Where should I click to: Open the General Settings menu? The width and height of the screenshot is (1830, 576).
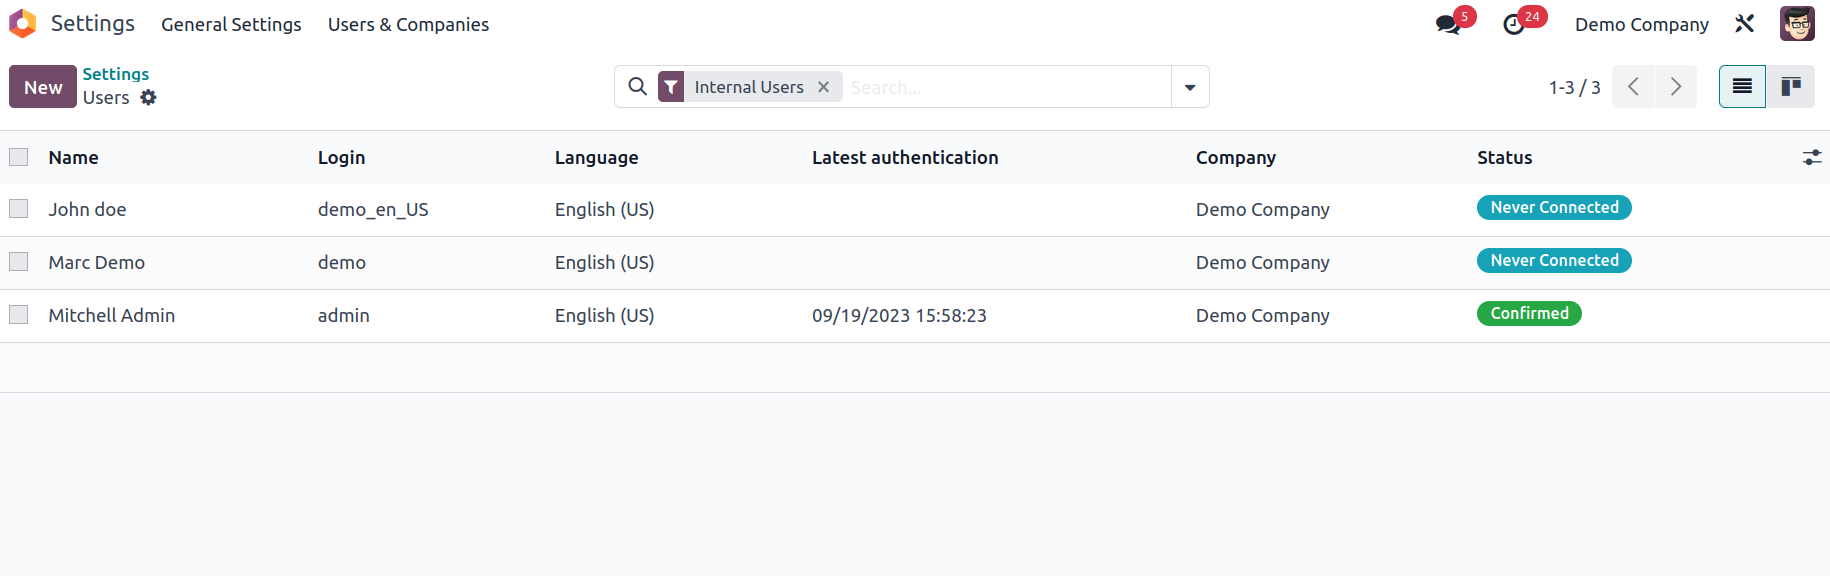(x=231, y=25)
